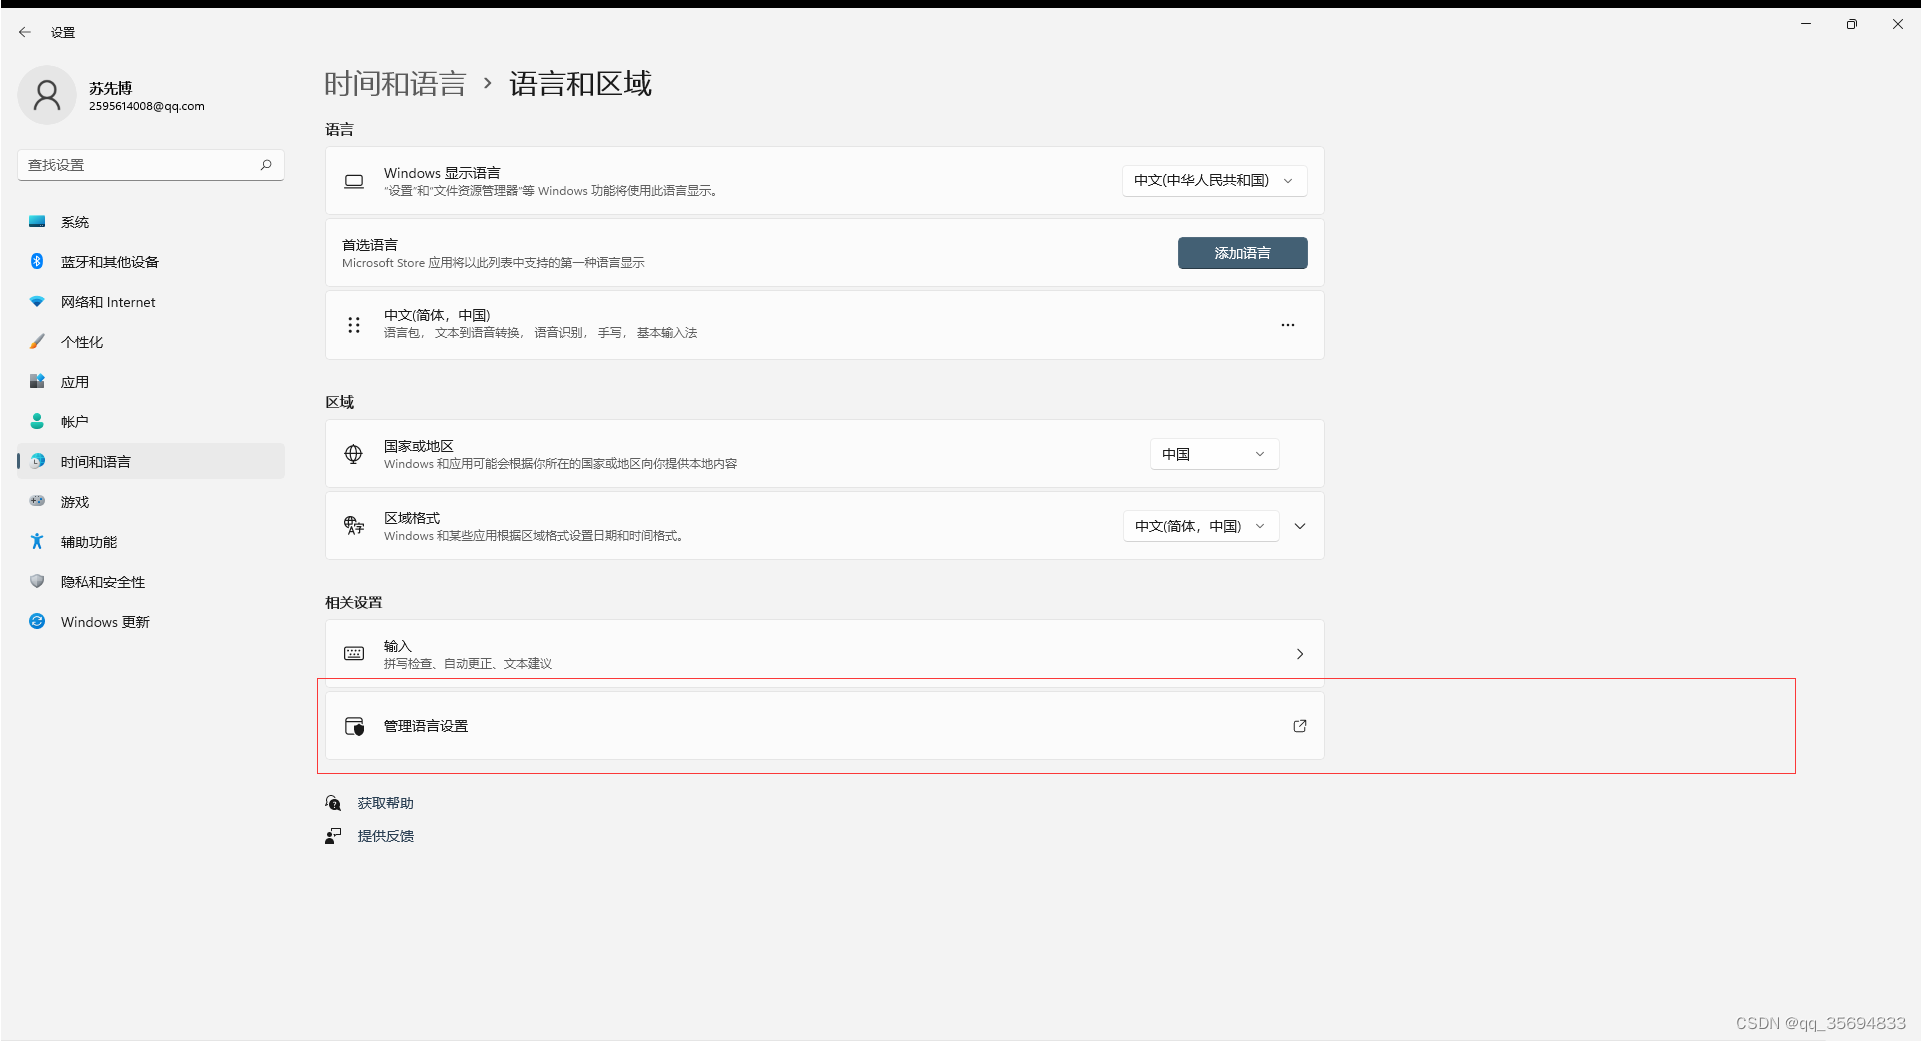
Task: Click the 获取帮助 help icon
Action: point(333,803)
